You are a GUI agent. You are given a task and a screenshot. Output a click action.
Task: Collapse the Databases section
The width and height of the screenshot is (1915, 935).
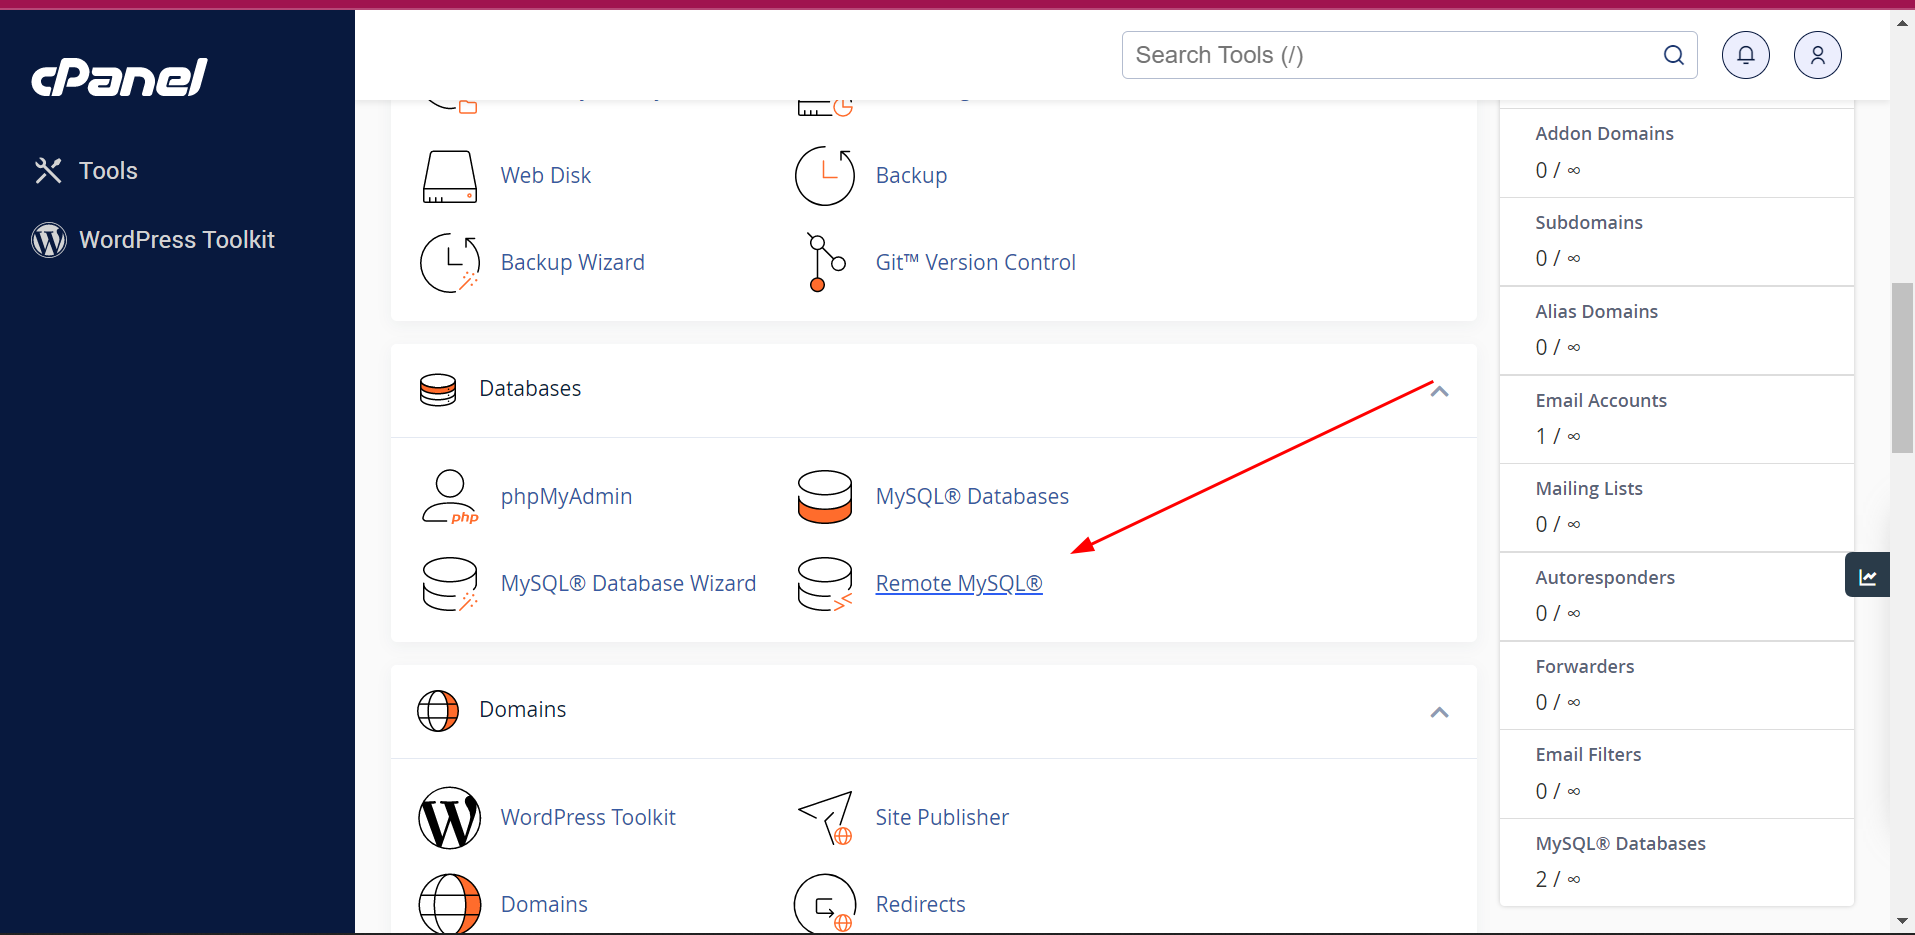click(1440, 391)
